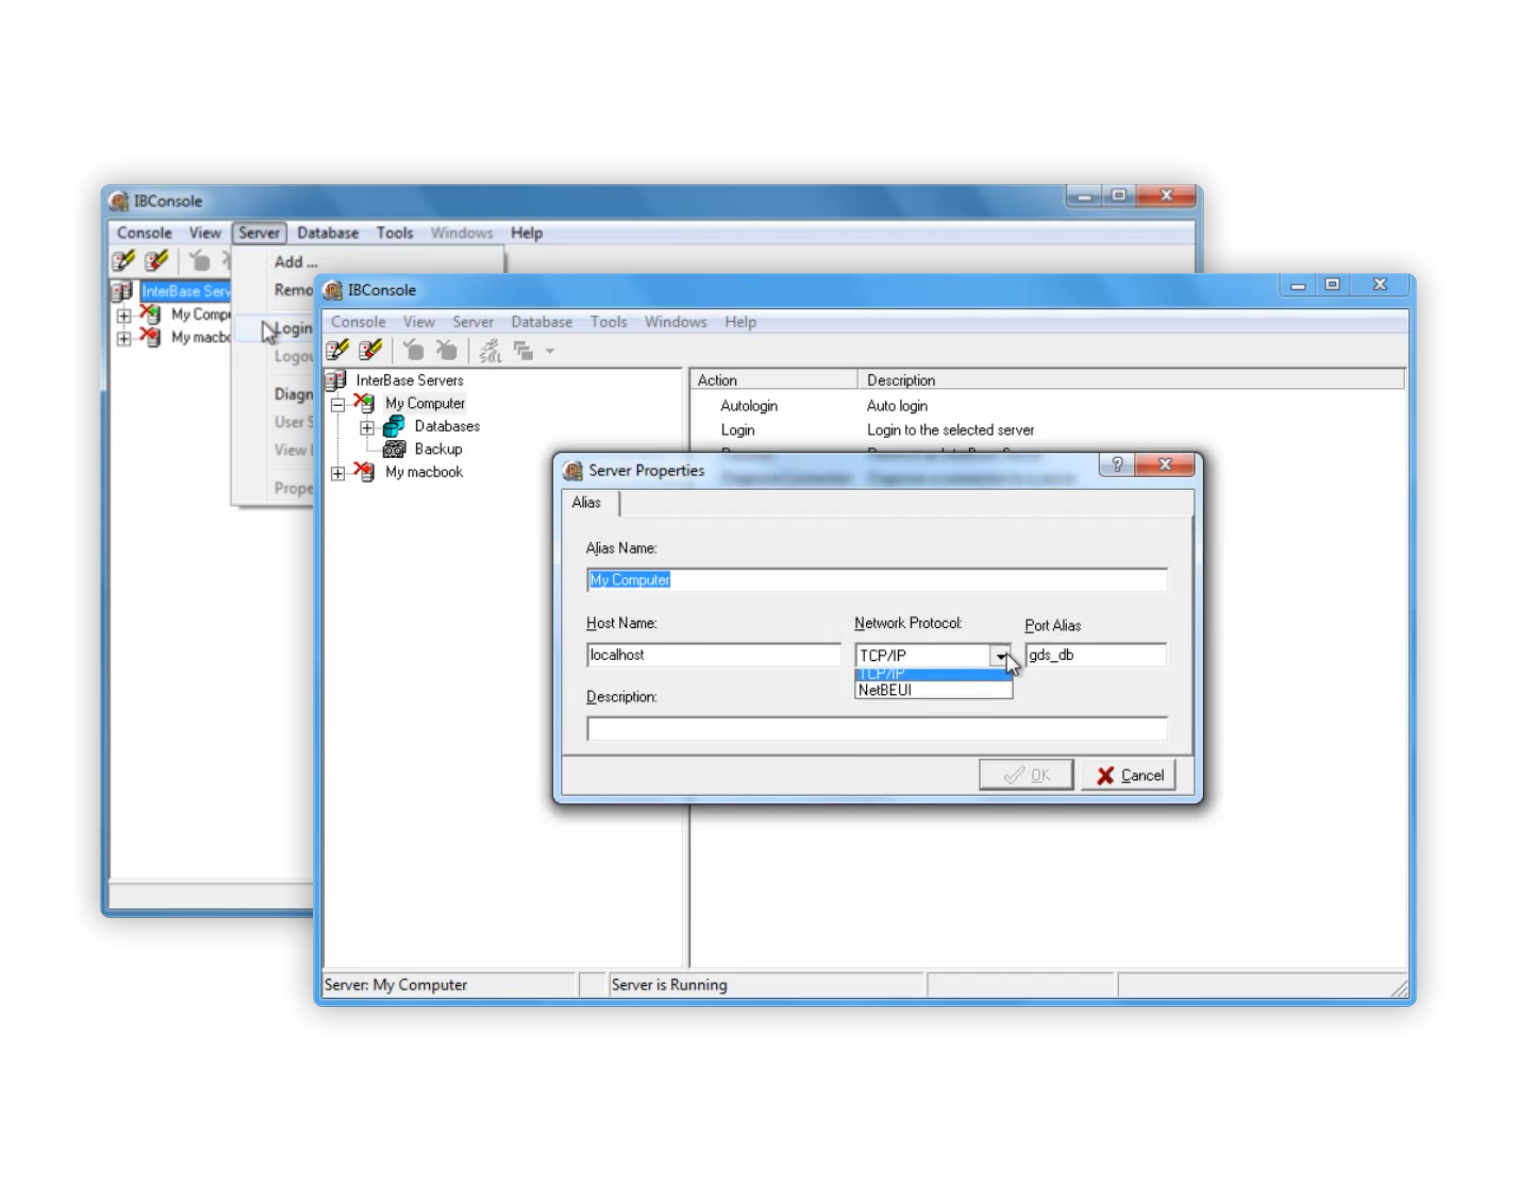The height and width of the screenshot is (1202, 1519).
Task: Click first Register Server icon in back window toolbar
Action: (124, 261)
